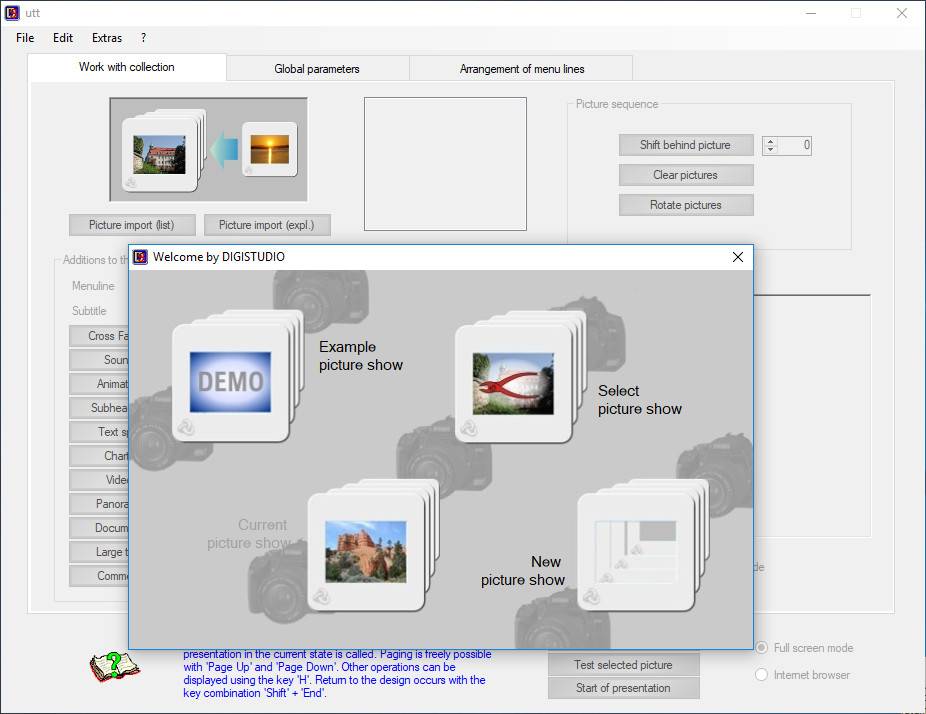Click the Panora... button
Image resolution: width=926 pixels, height=714 pixels.
99,504
